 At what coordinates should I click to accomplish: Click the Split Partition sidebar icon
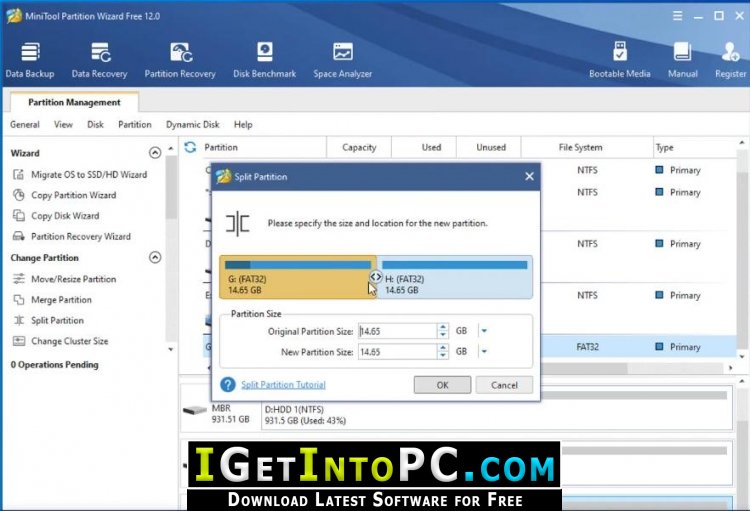(x=19, y=320)
